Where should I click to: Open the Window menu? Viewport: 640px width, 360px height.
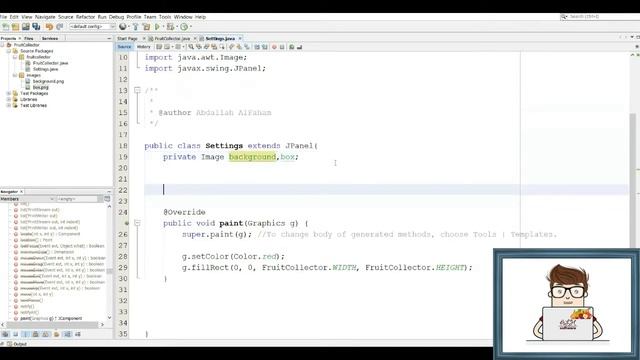[x=183, y=17]
